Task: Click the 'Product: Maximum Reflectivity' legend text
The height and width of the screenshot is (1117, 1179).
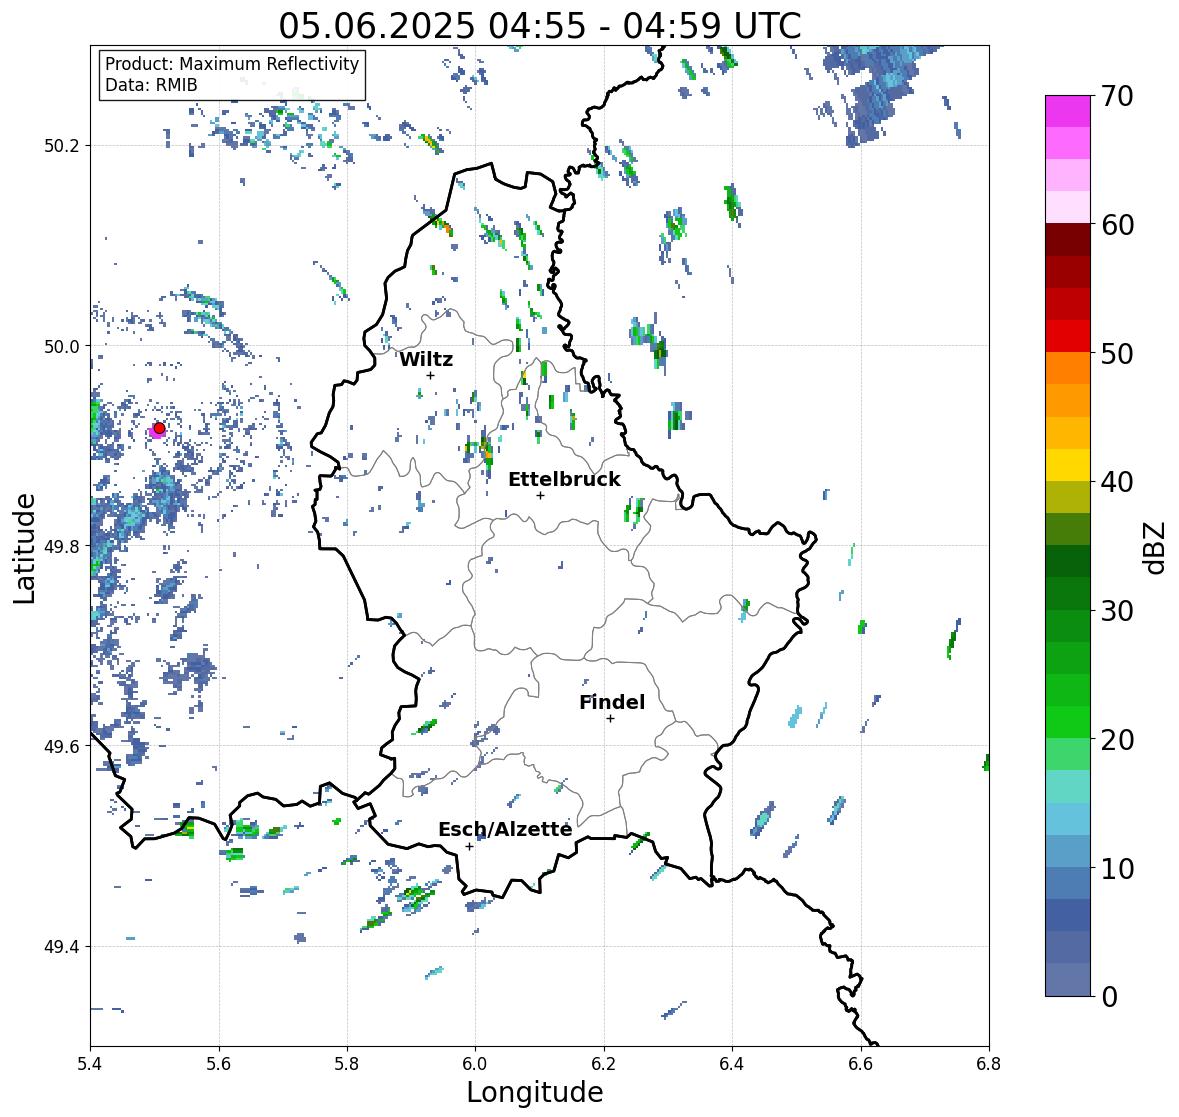Action: pos(232,64)
